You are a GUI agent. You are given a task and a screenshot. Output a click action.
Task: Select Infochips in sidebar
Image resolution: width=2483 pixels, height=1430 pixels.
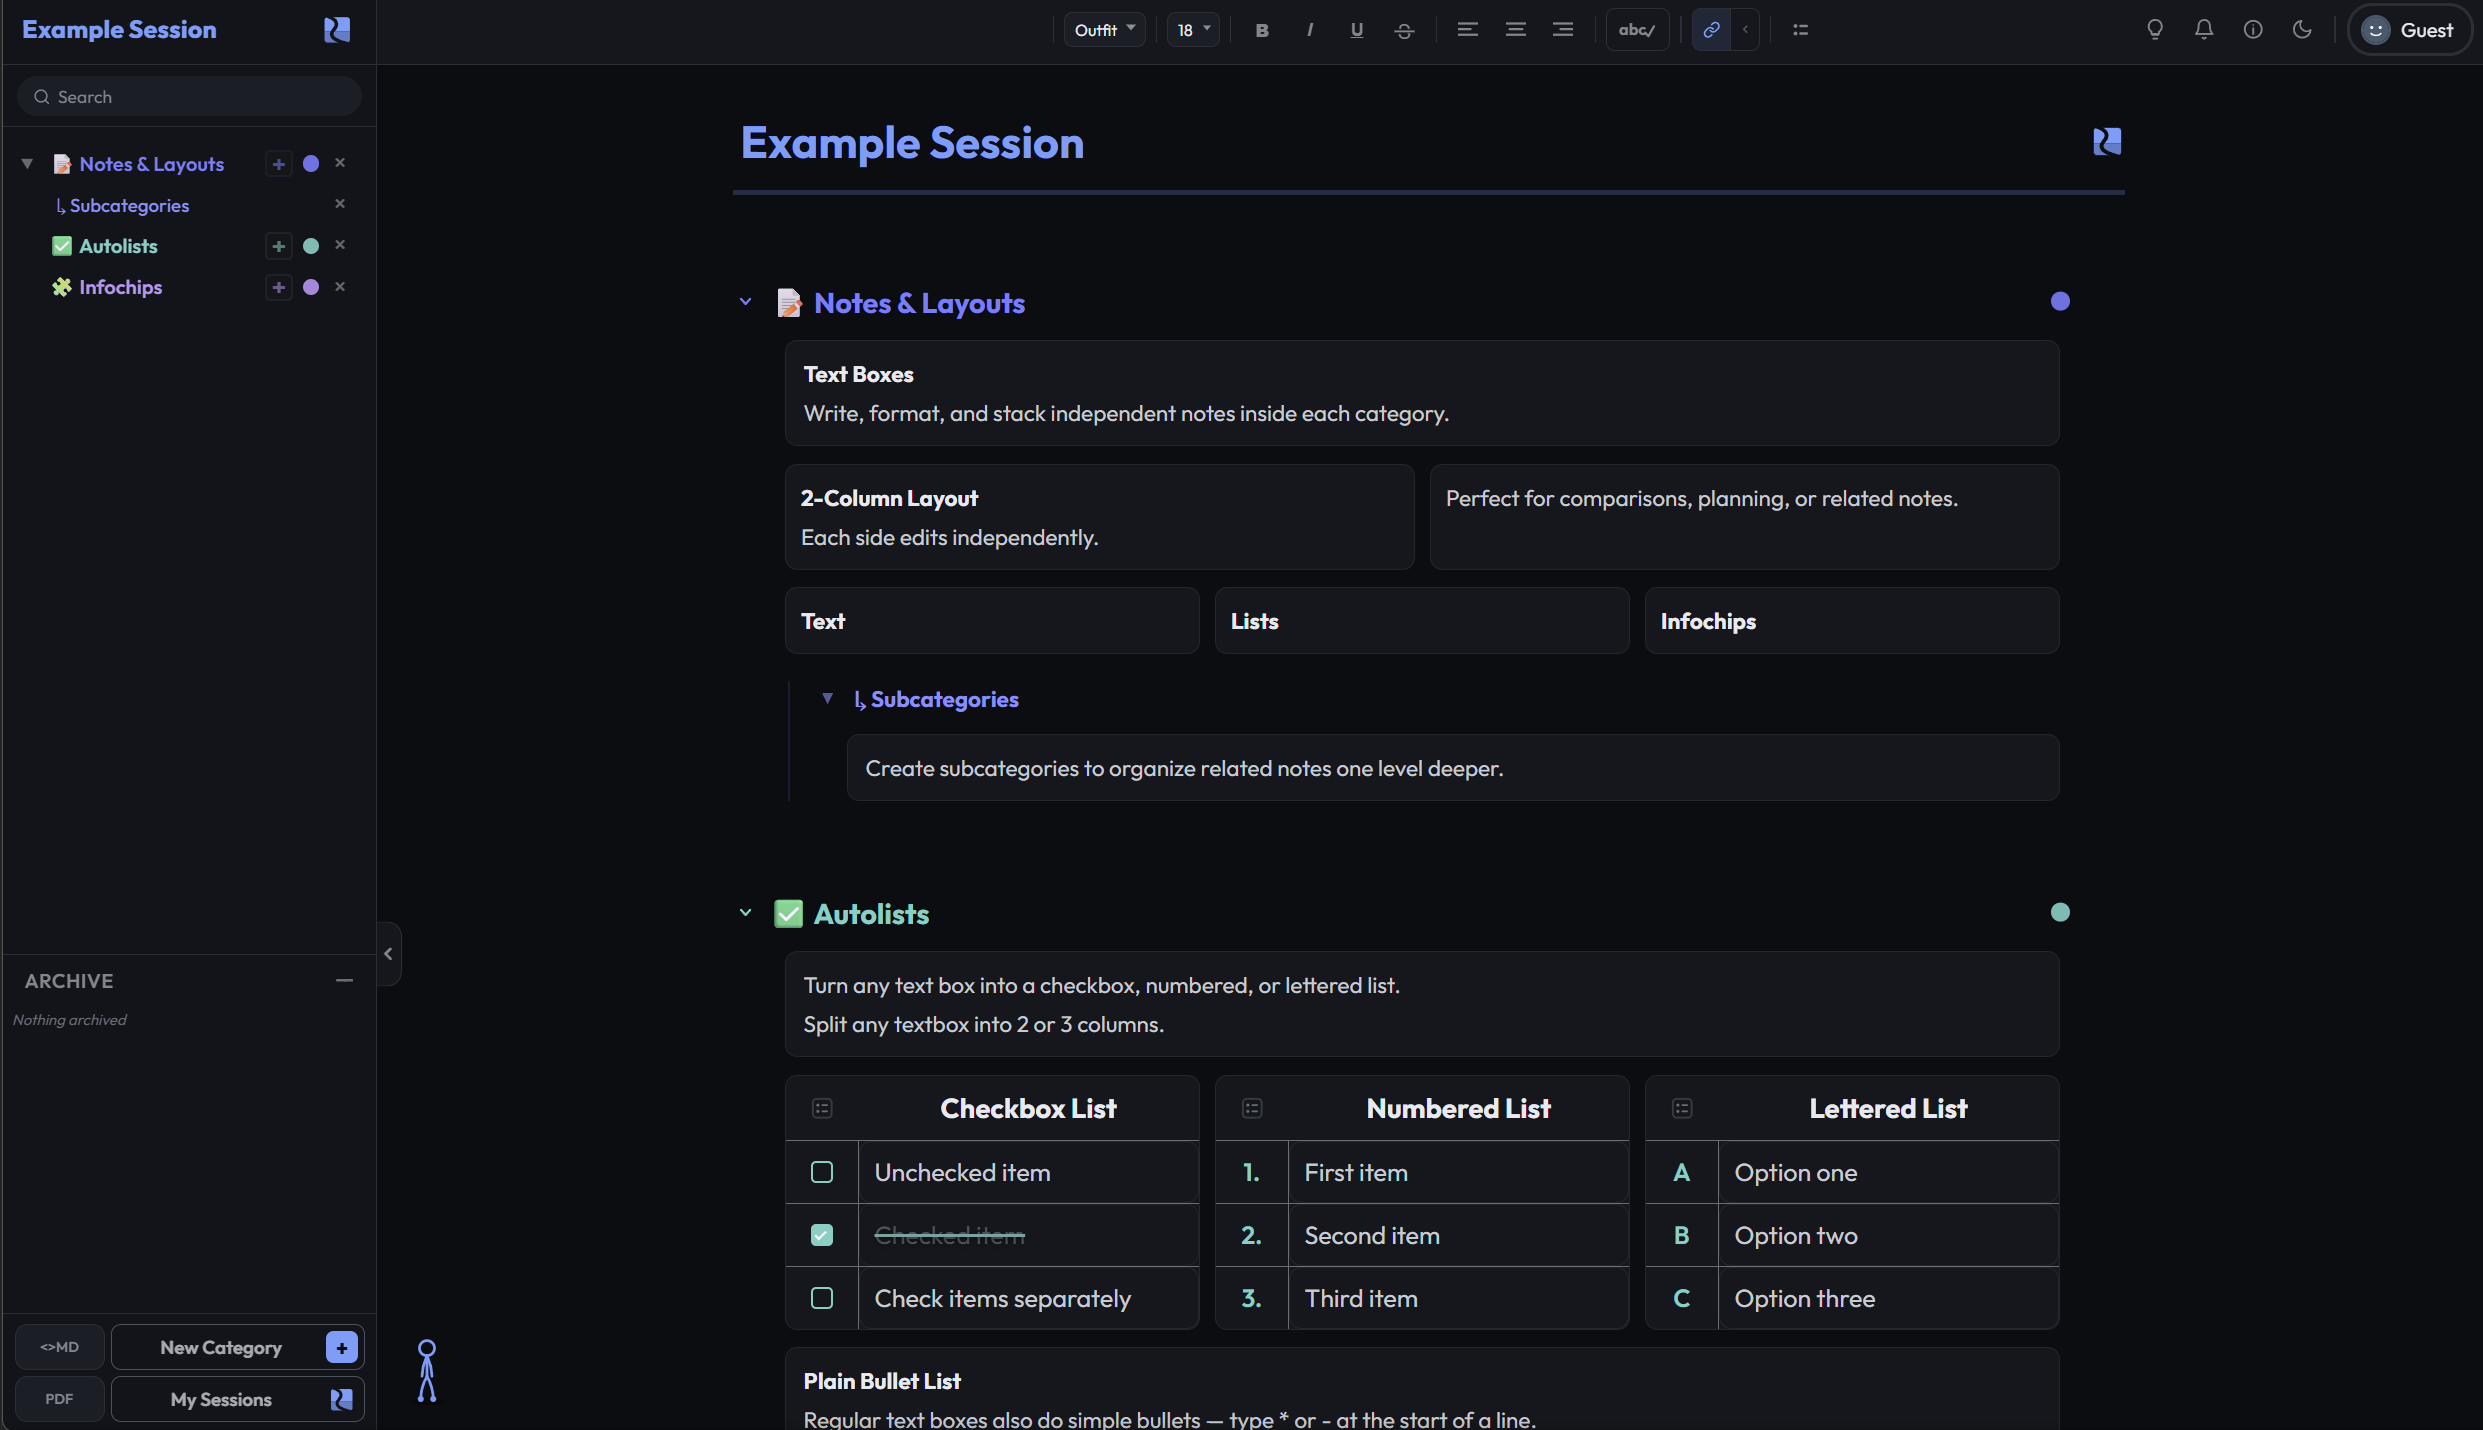[x=120, y=287]
